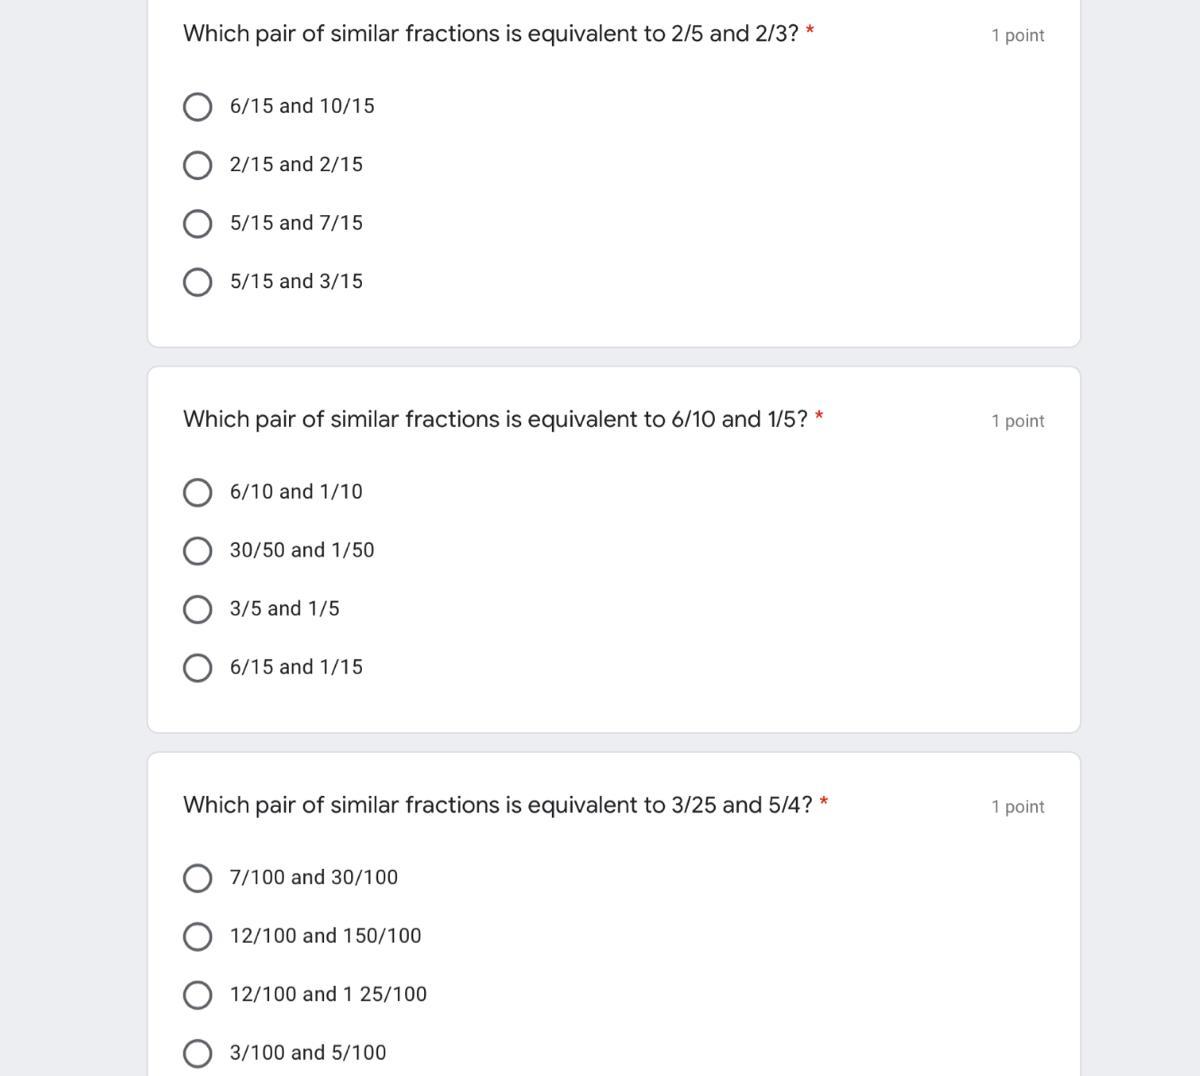Click the red required asterisk after "2/5 and 2/3?"
Screen dimensions: 1200x1076
click(810, 31)
